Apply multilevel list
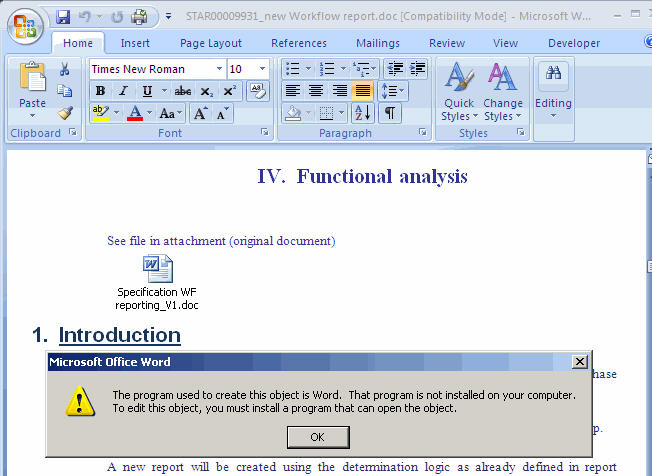 coord(364,69)
